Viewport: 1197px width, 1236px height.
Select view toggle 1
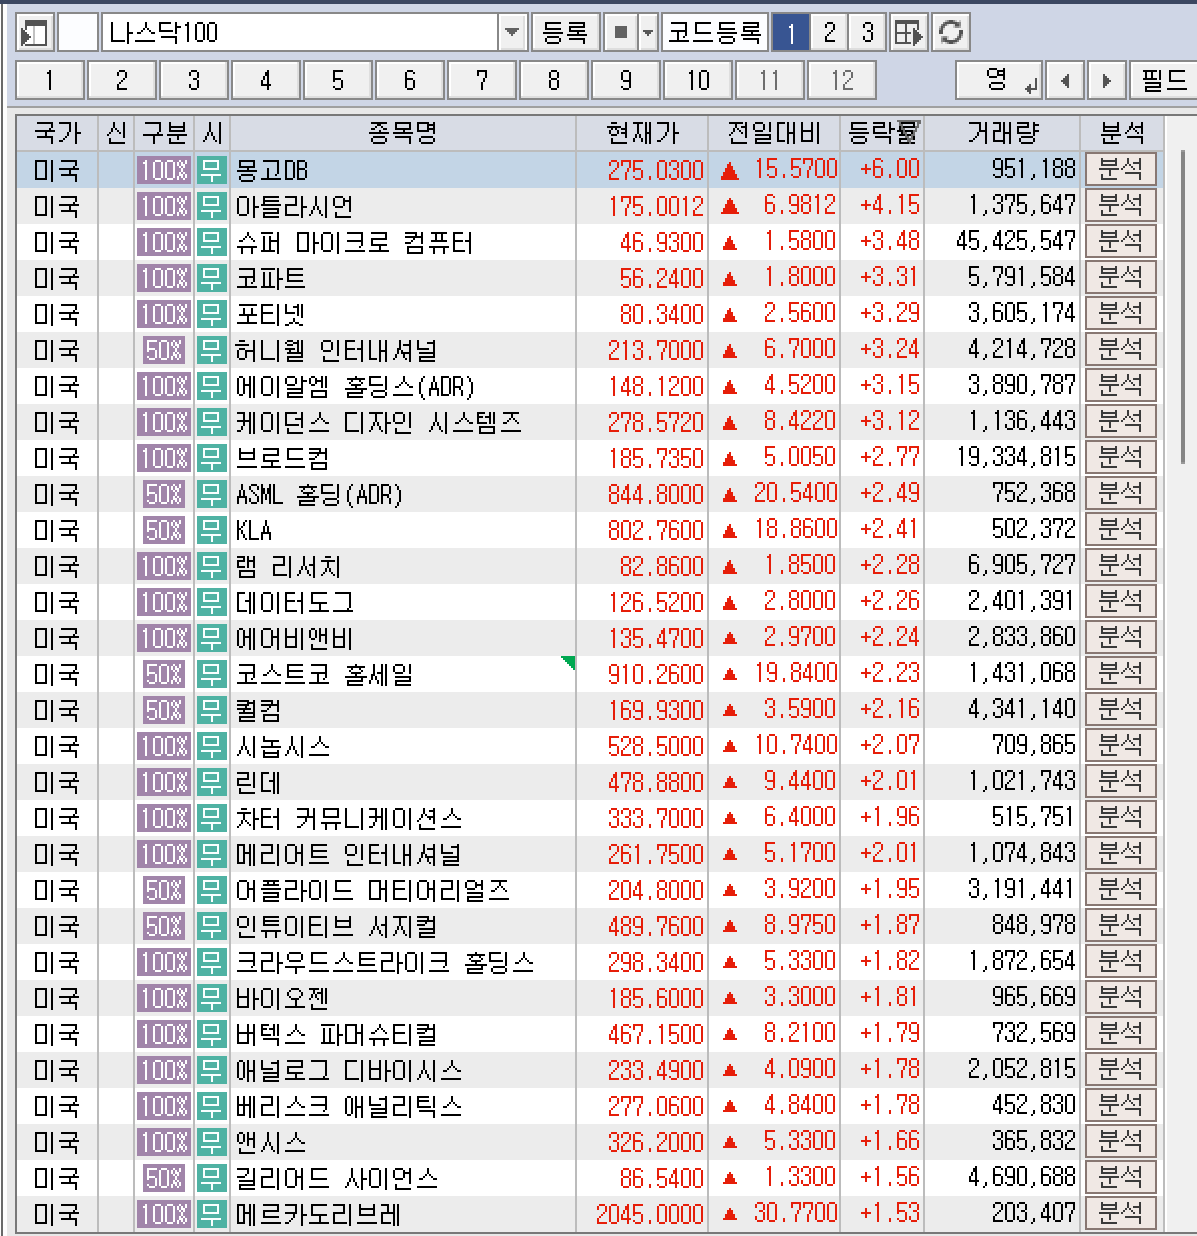click(790, 33)
